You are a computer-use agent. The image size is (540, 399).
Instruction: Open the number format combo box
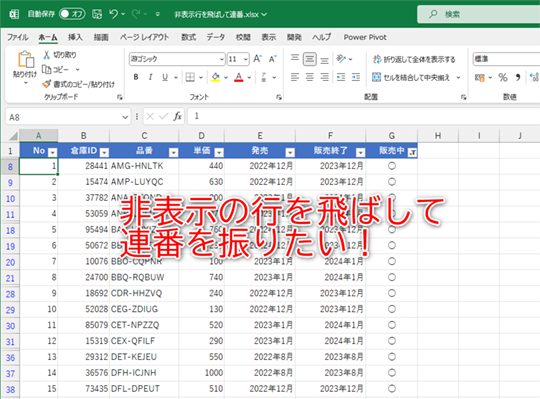click(506, 59)
